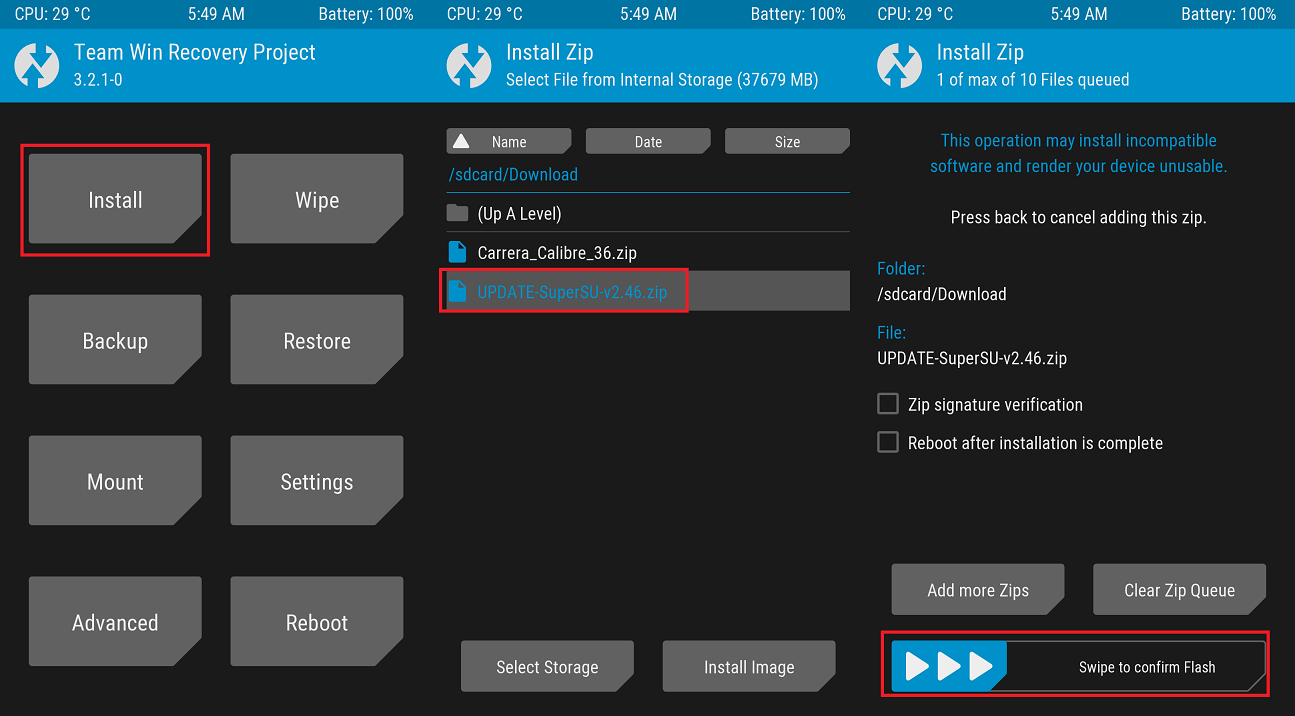This screenshot has height=716, width=1295.
Task: Select UPDATE-SuperSU-v2.46.zip file
Action: [648, 291]
